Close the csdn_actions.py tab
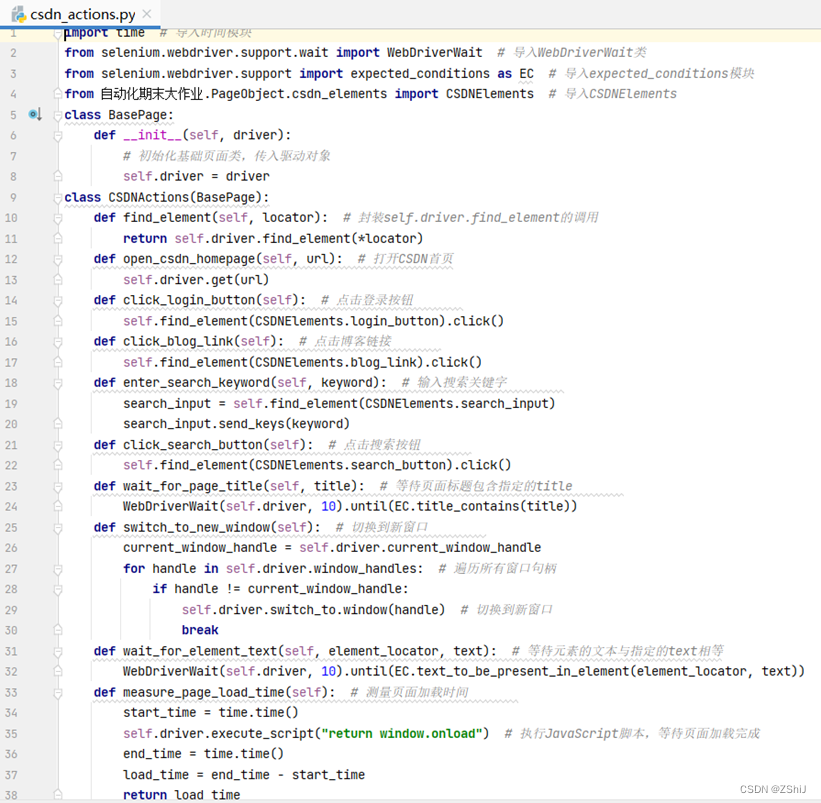Viewport: 821px width, 803px height. coord(147,14)
